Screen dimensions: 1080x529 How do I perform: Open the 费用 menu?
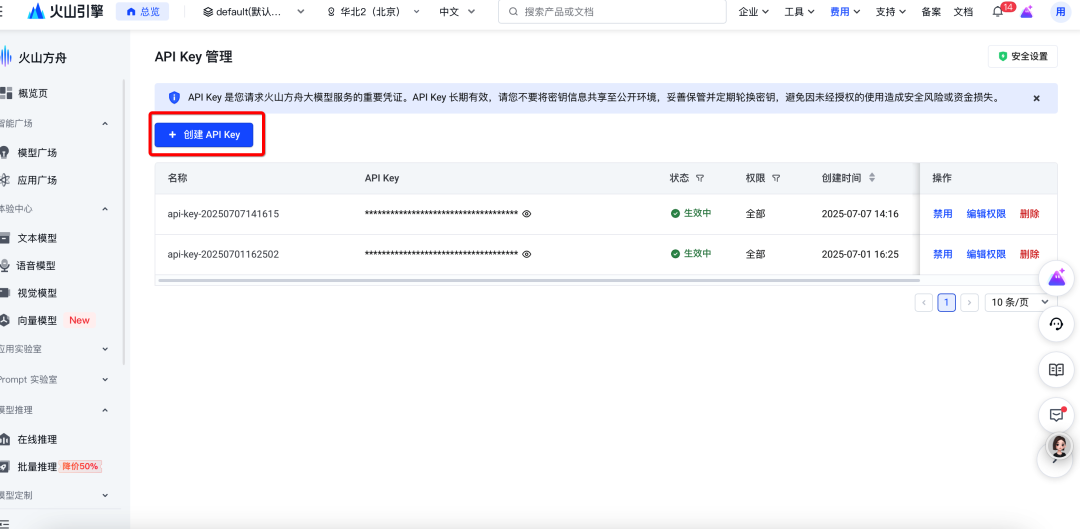pos(845,12)
